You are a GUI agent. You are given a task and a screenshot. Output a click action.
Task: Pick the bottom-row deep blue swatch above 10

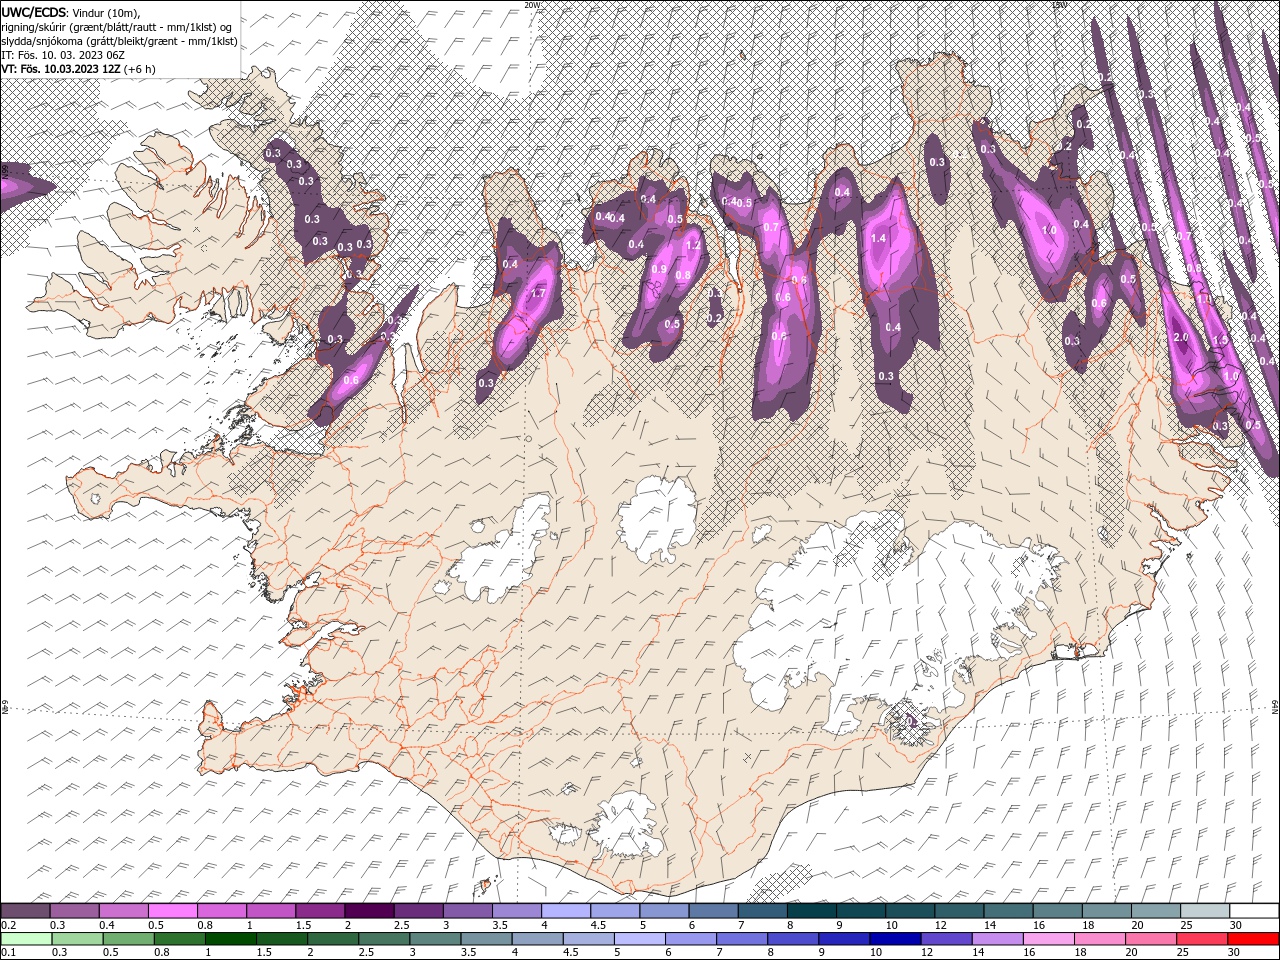click(895, 939)
